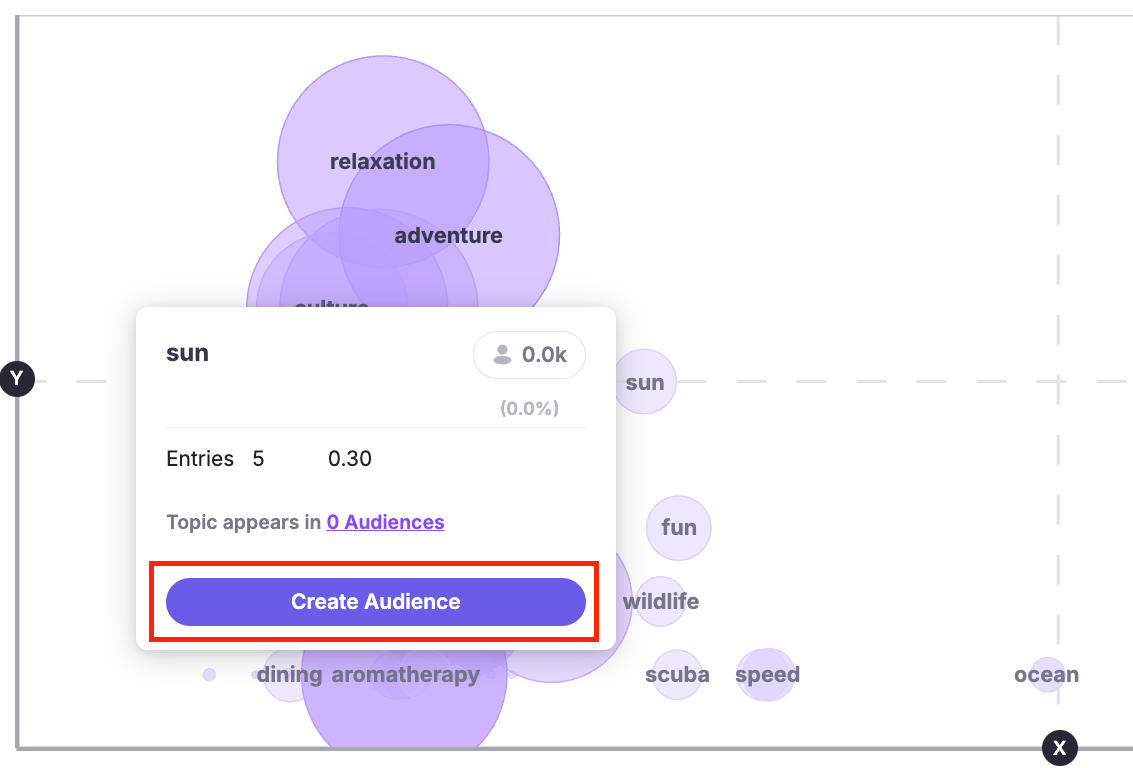The height and width of the screenshot is (768, 1133).
Task: Pick the fun topic bubble
Action: [x=679, y=527]
